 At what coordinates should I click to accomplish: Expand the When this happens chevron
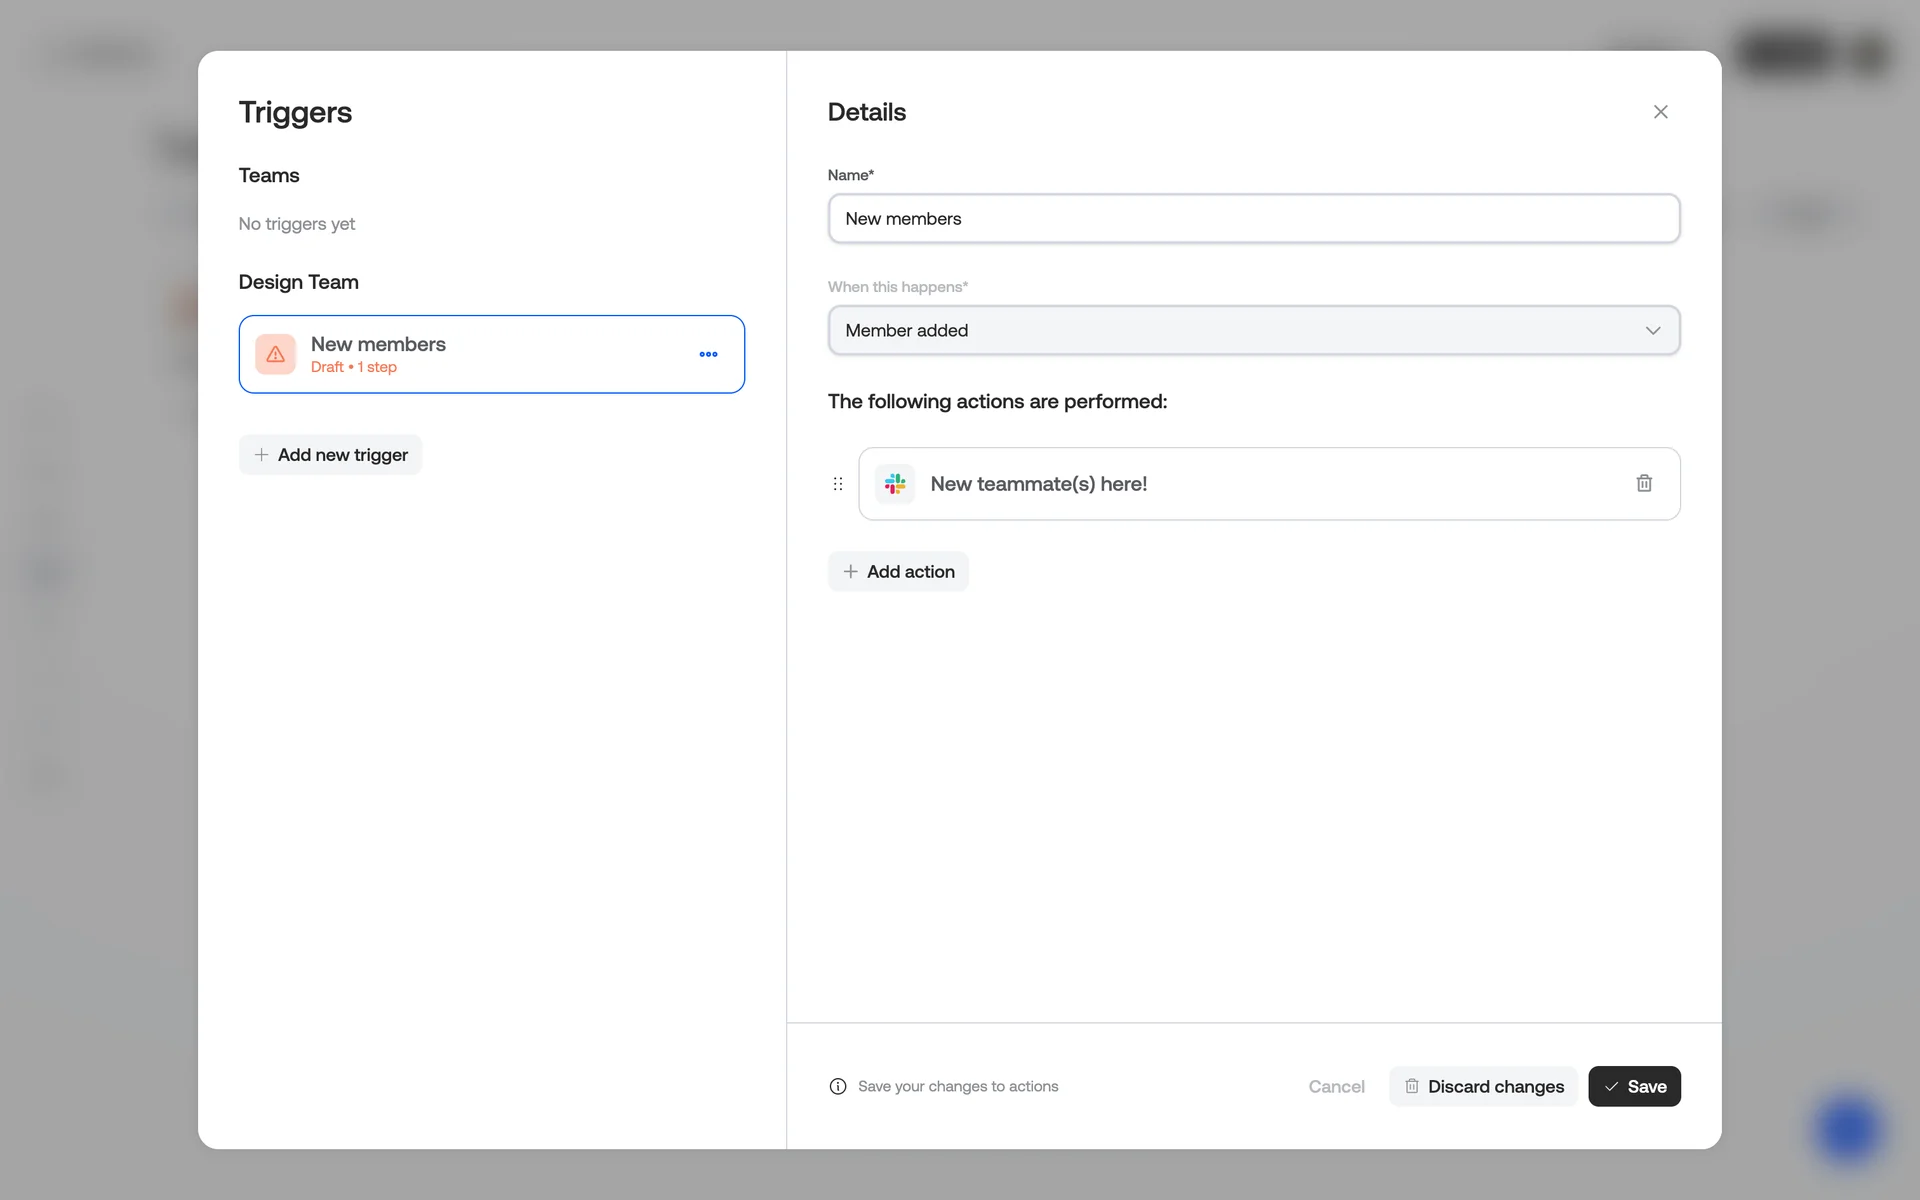[x=1652, y=331]
